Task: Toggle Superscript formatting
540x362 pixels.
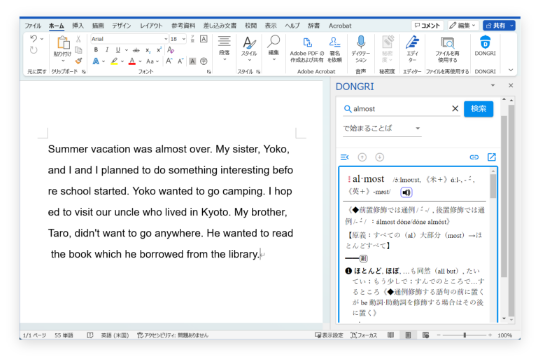Action: tap(159, 50)
